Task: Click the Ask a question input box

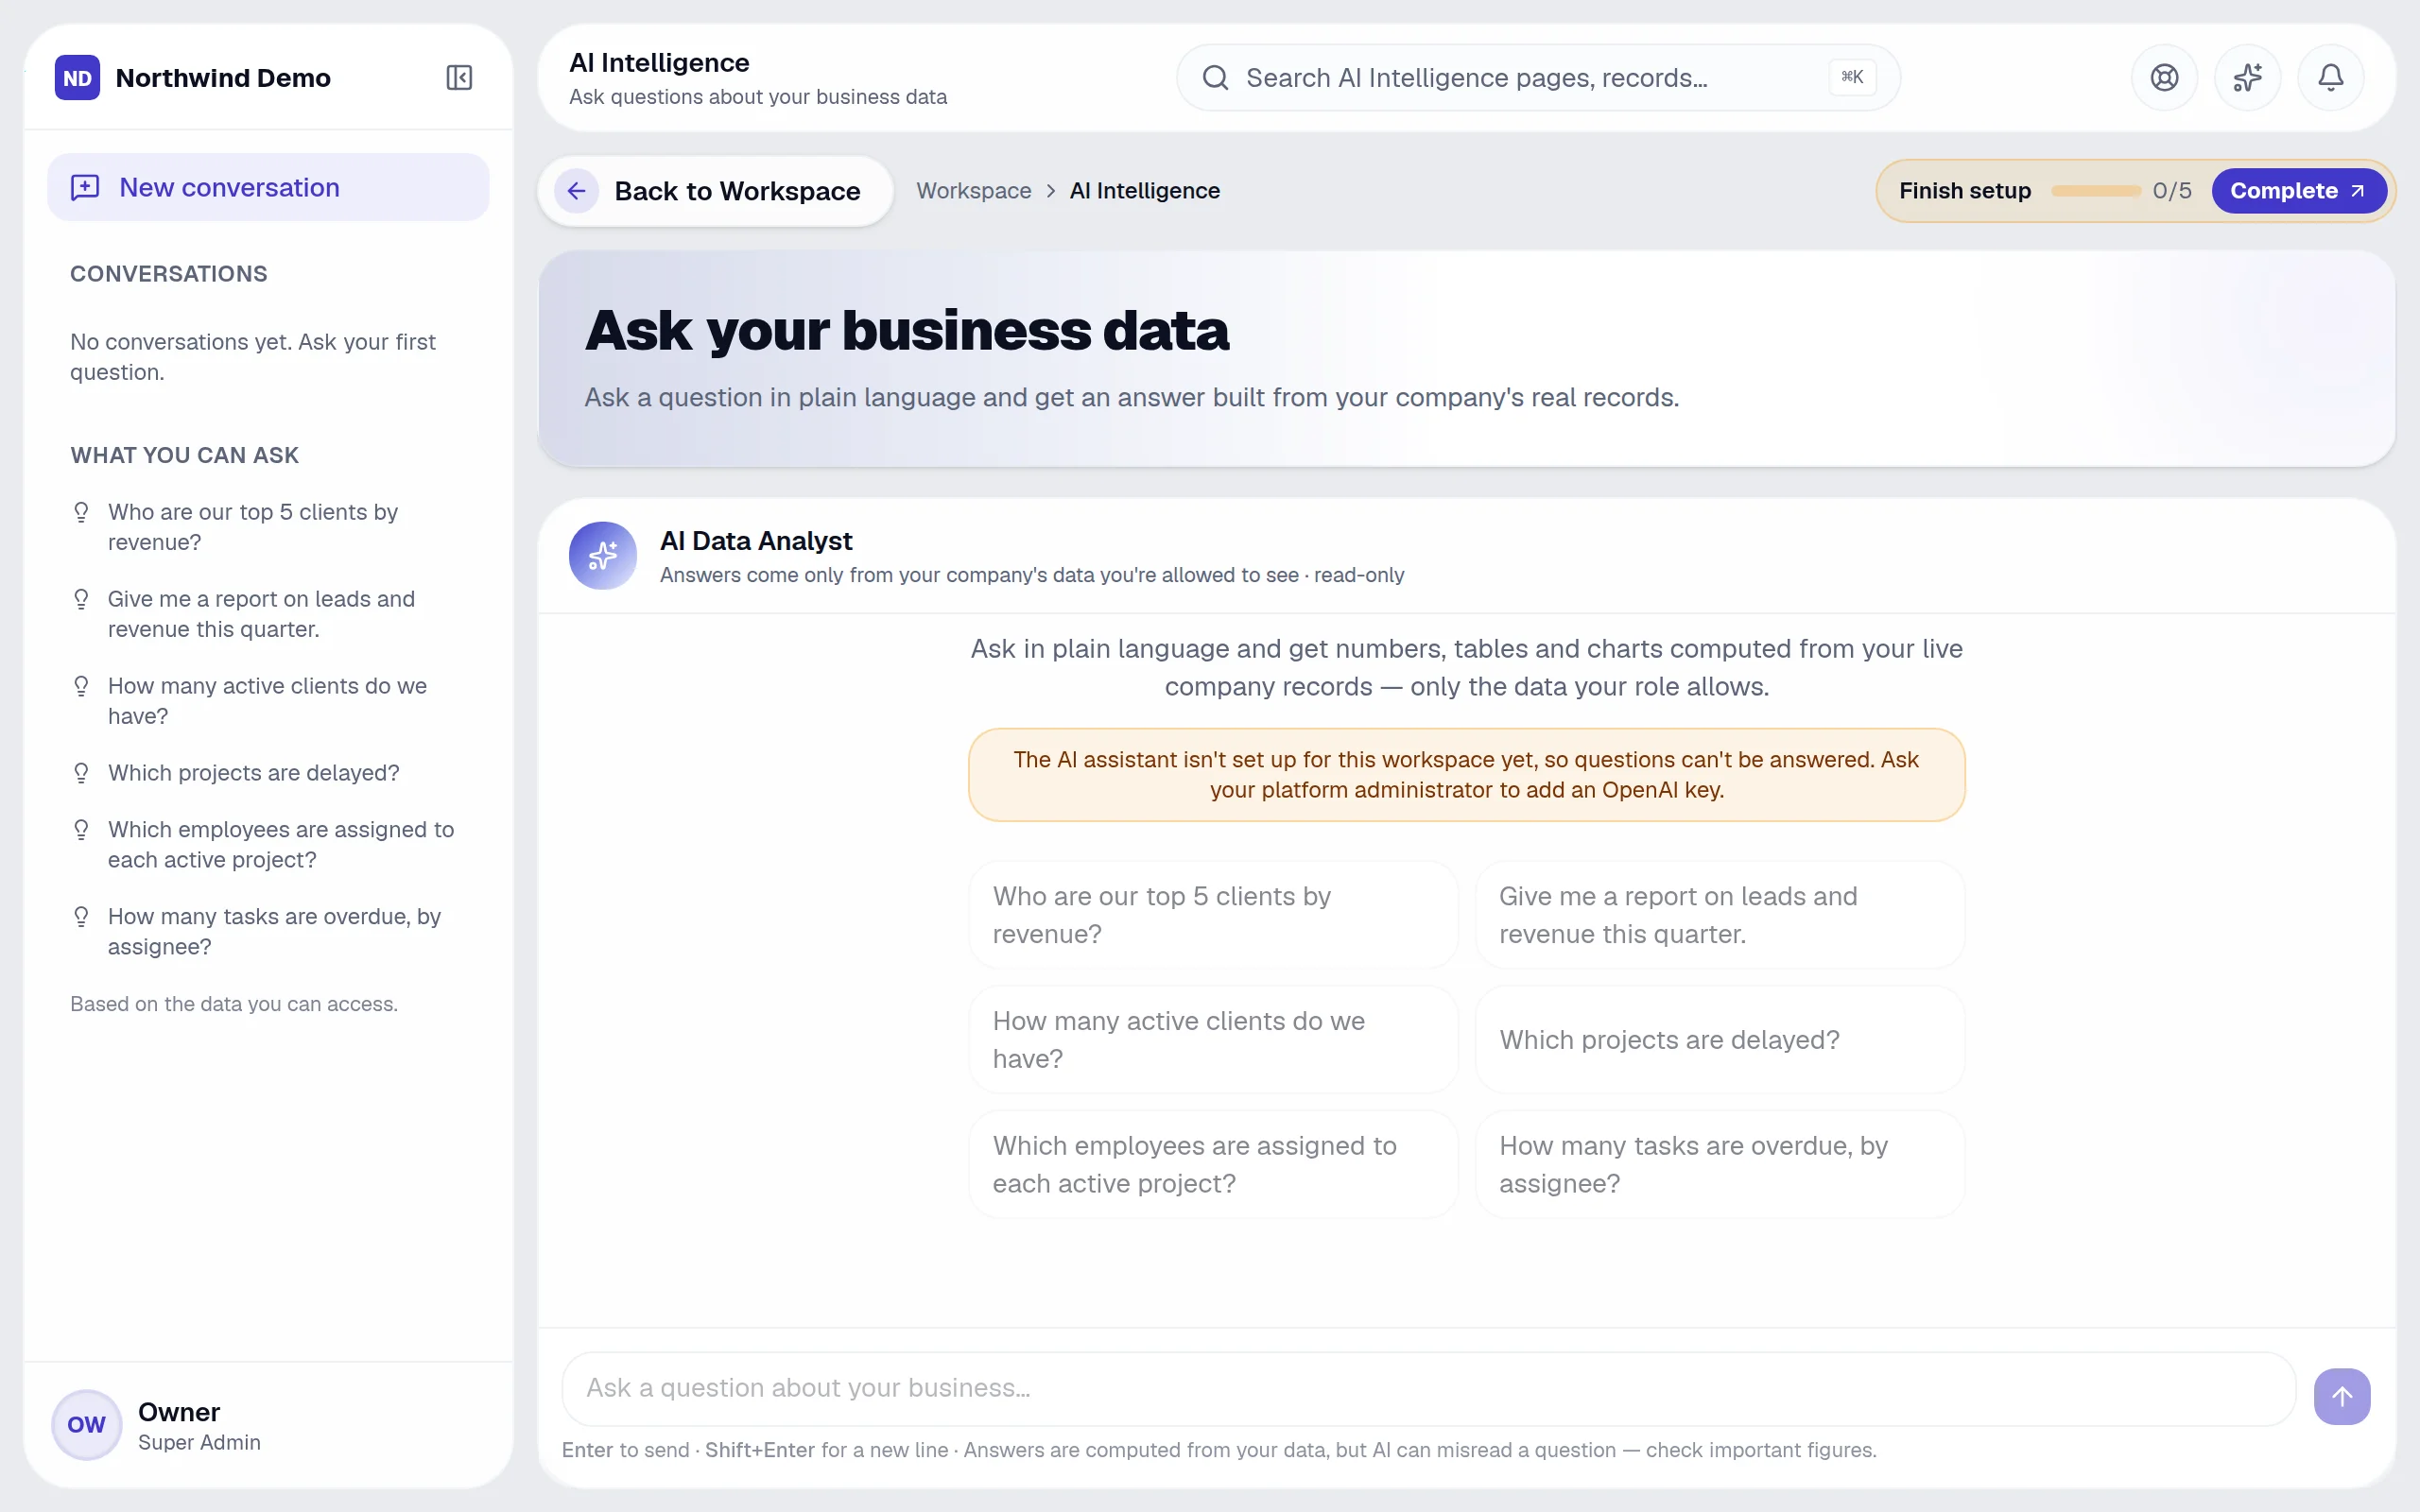Action: coord(1428,1388)
